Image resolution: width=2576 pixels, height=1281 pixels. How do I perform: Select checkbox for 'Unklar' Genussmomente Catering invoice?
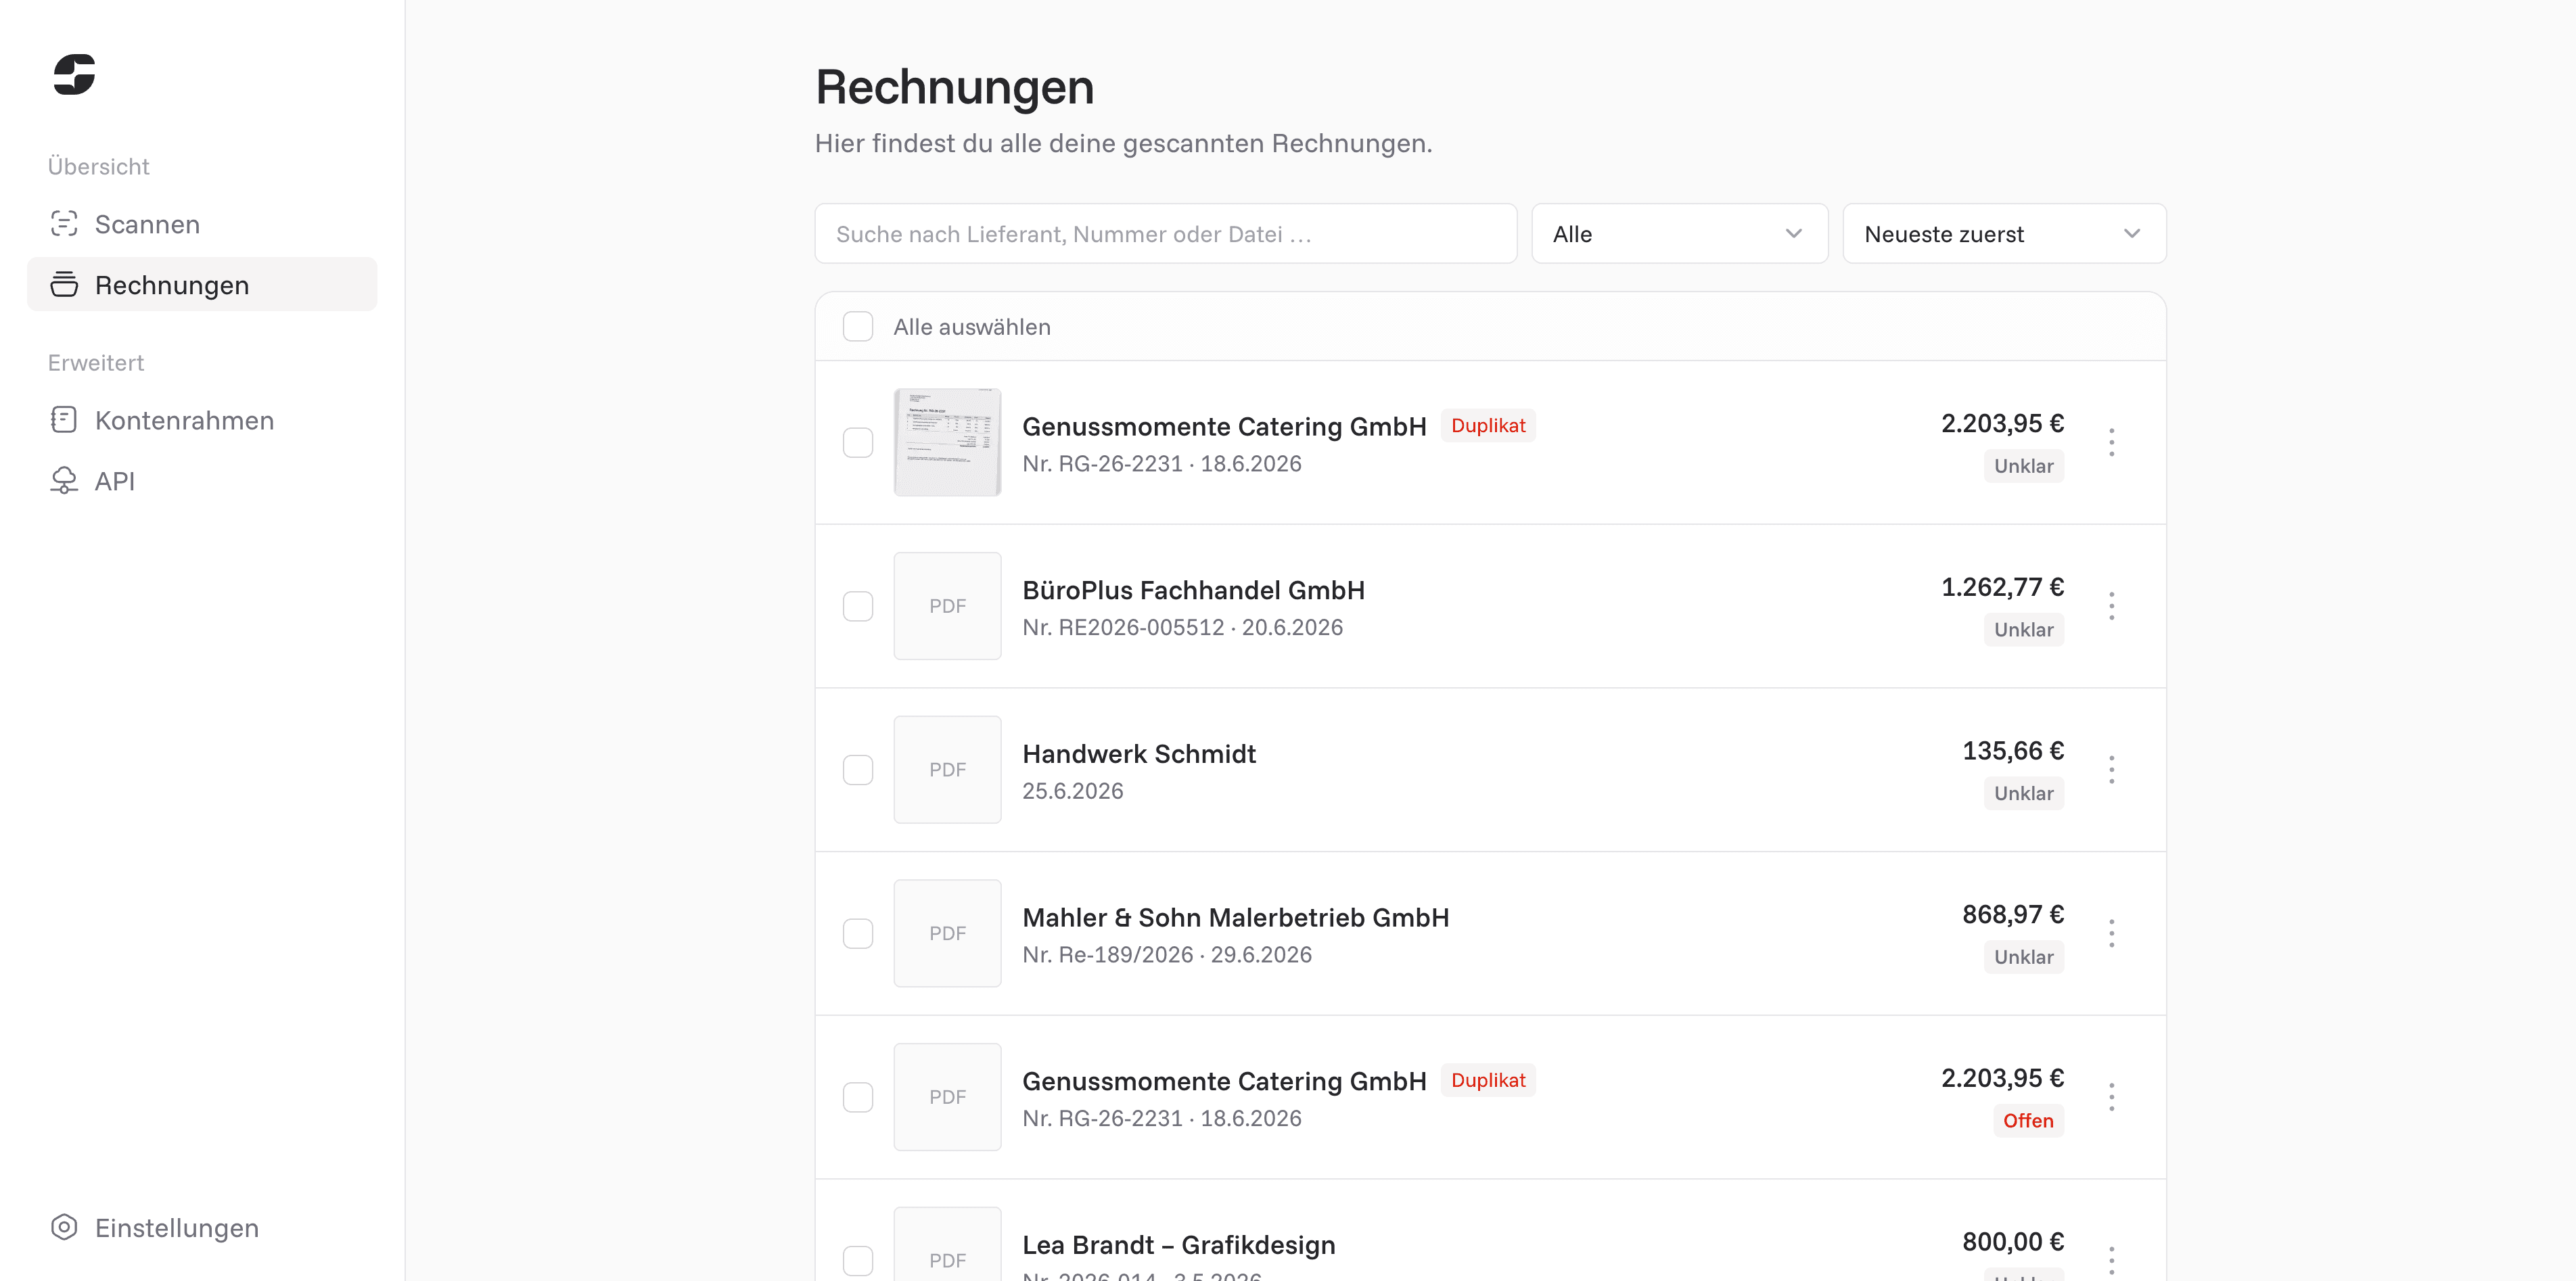pos(858,442)
